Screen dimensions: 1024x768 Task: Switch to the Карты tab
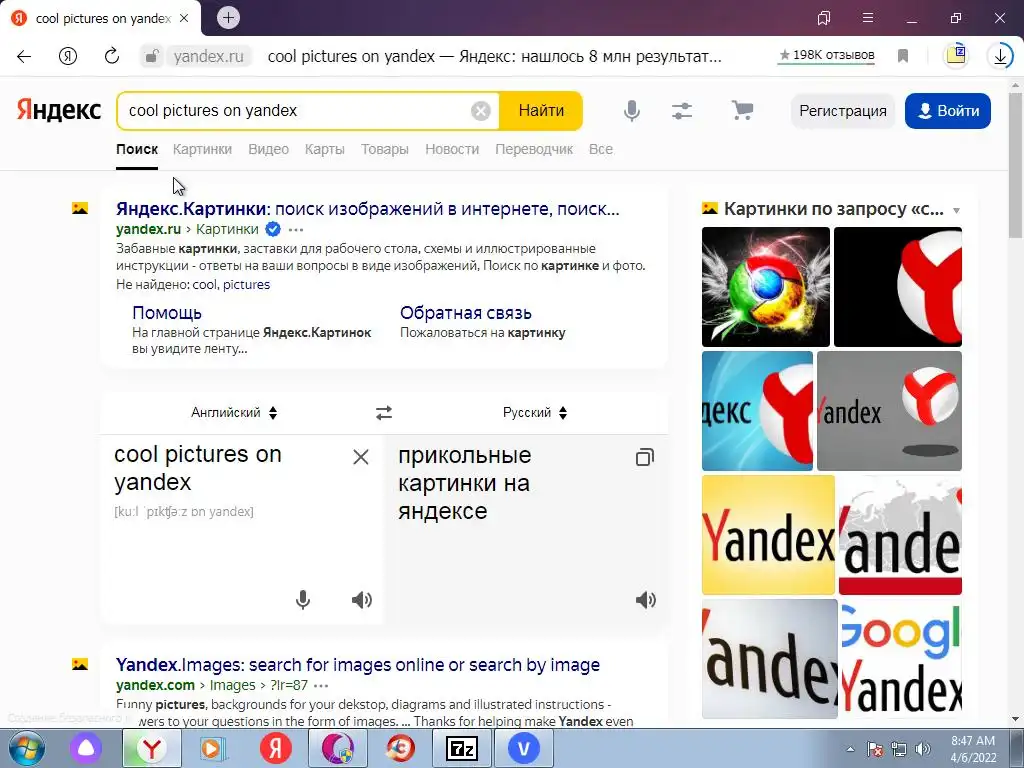(x=325, y=149)
